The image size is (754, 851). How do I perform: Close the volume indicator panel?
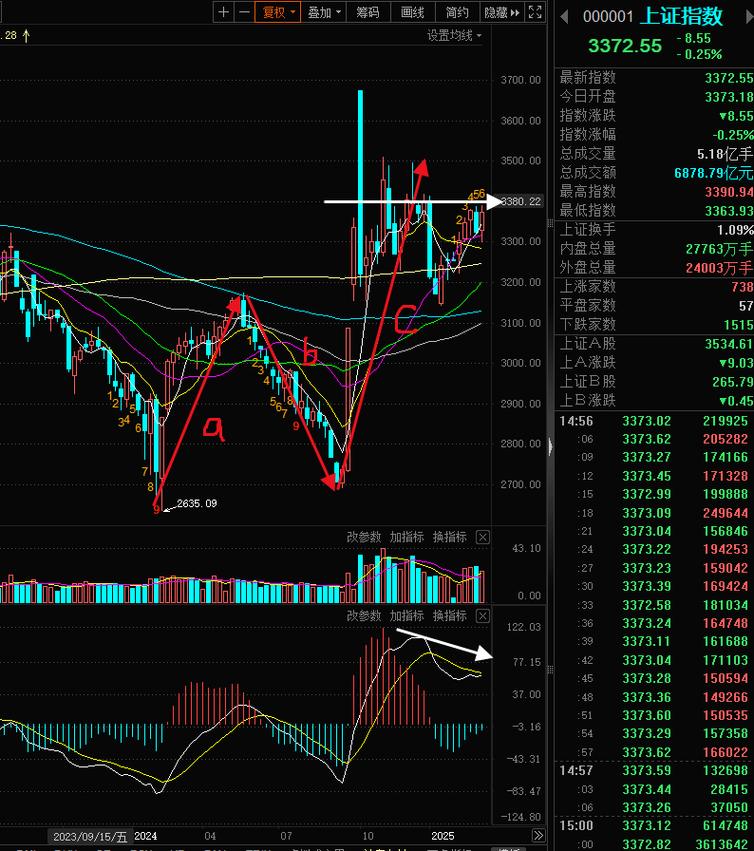pyautogui.click(x=483, y=537)
